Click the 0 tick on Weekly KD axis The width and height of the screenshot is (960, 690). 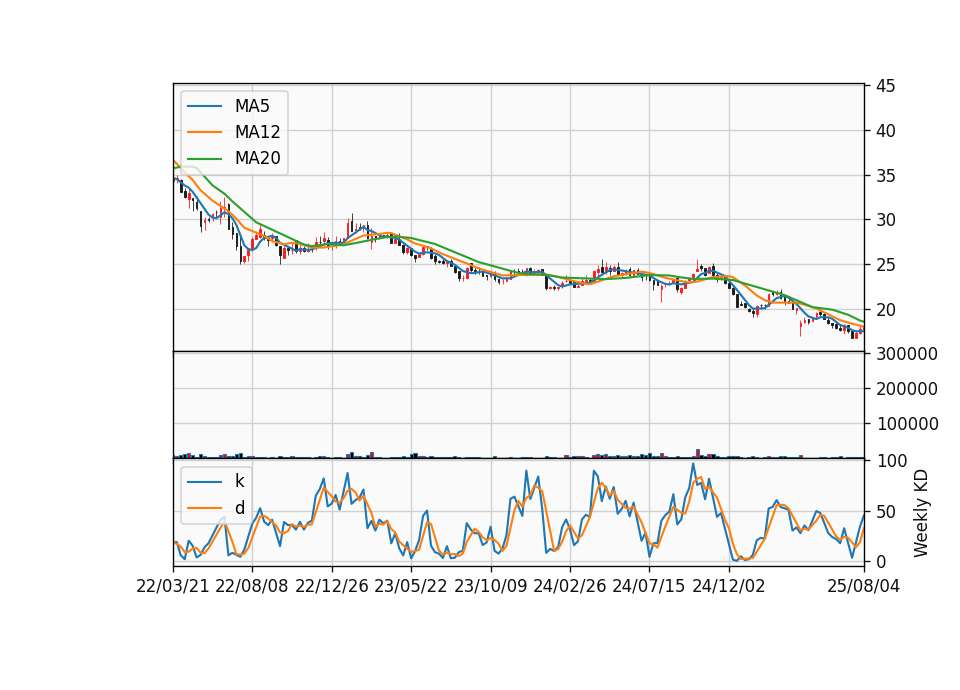coord(880,561)
